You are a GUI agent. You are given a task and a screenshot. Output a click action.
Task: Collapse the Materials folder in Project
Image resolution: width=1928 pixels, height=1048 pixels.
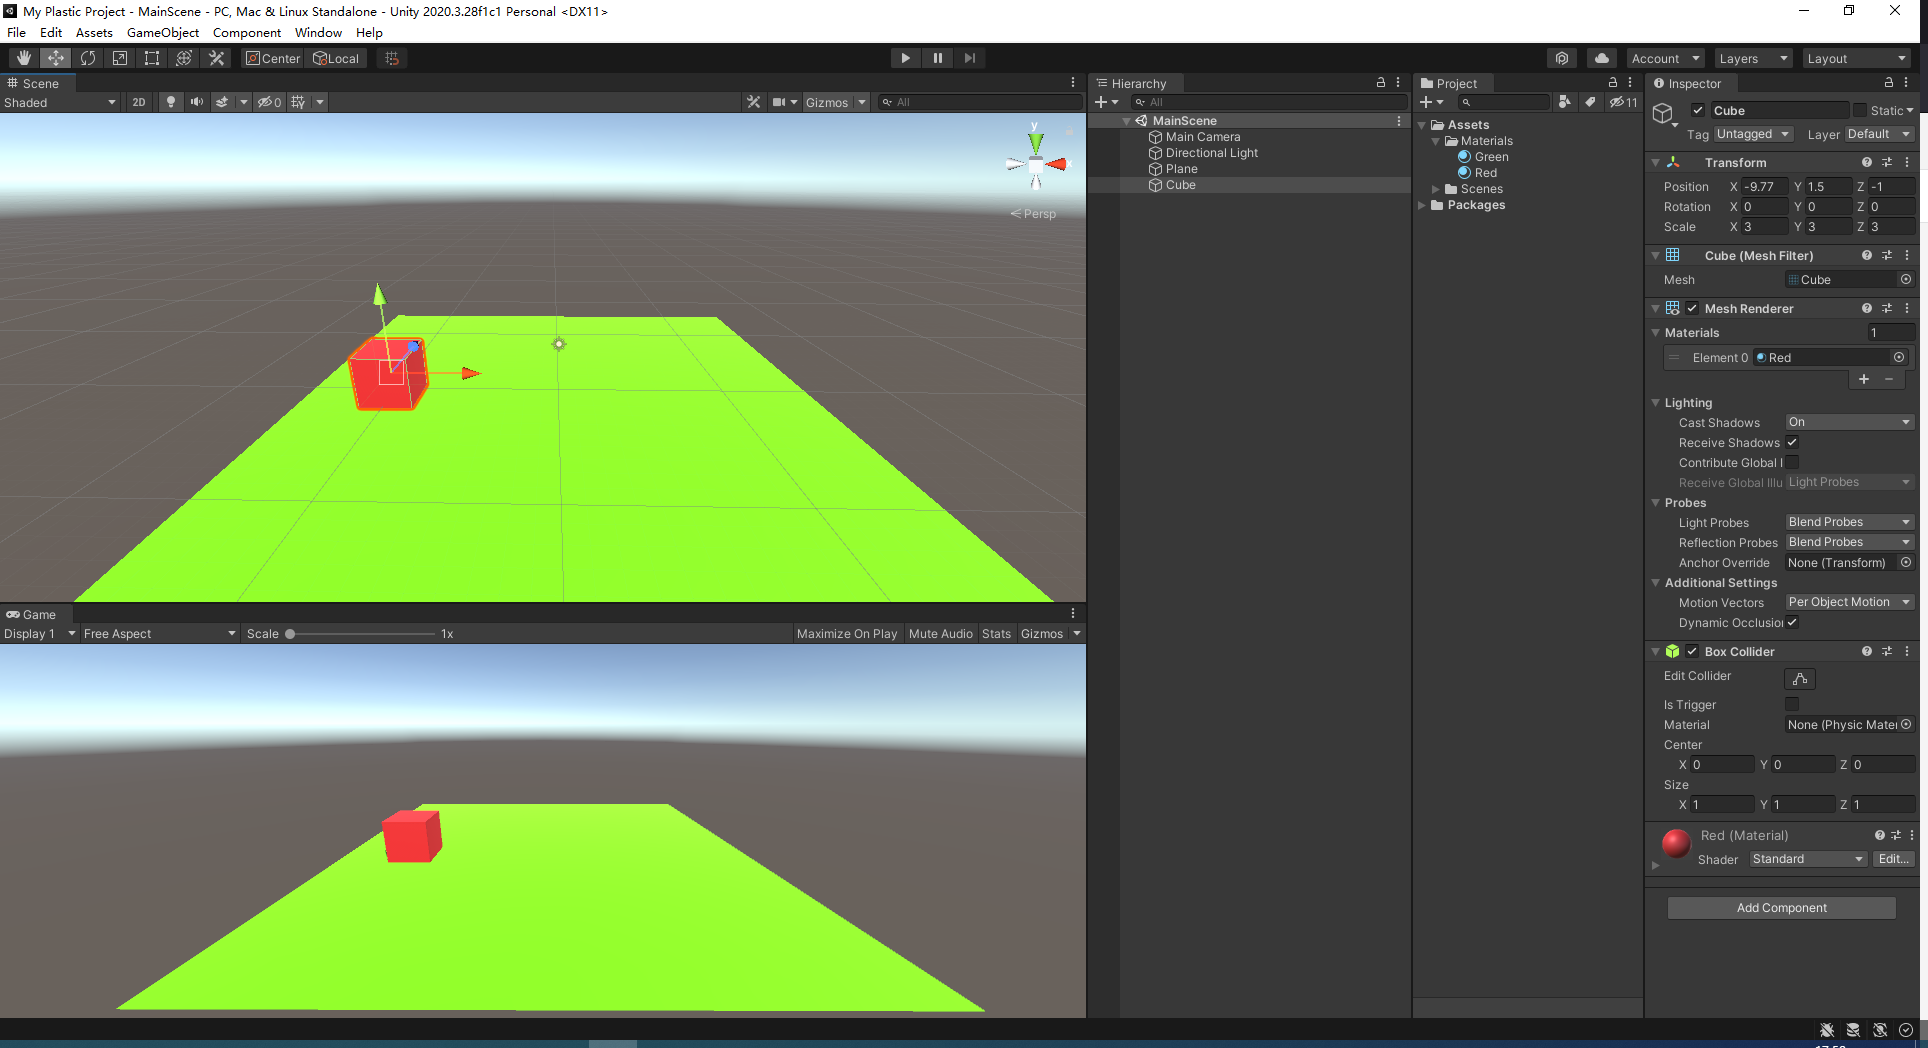click(1436, 140)
